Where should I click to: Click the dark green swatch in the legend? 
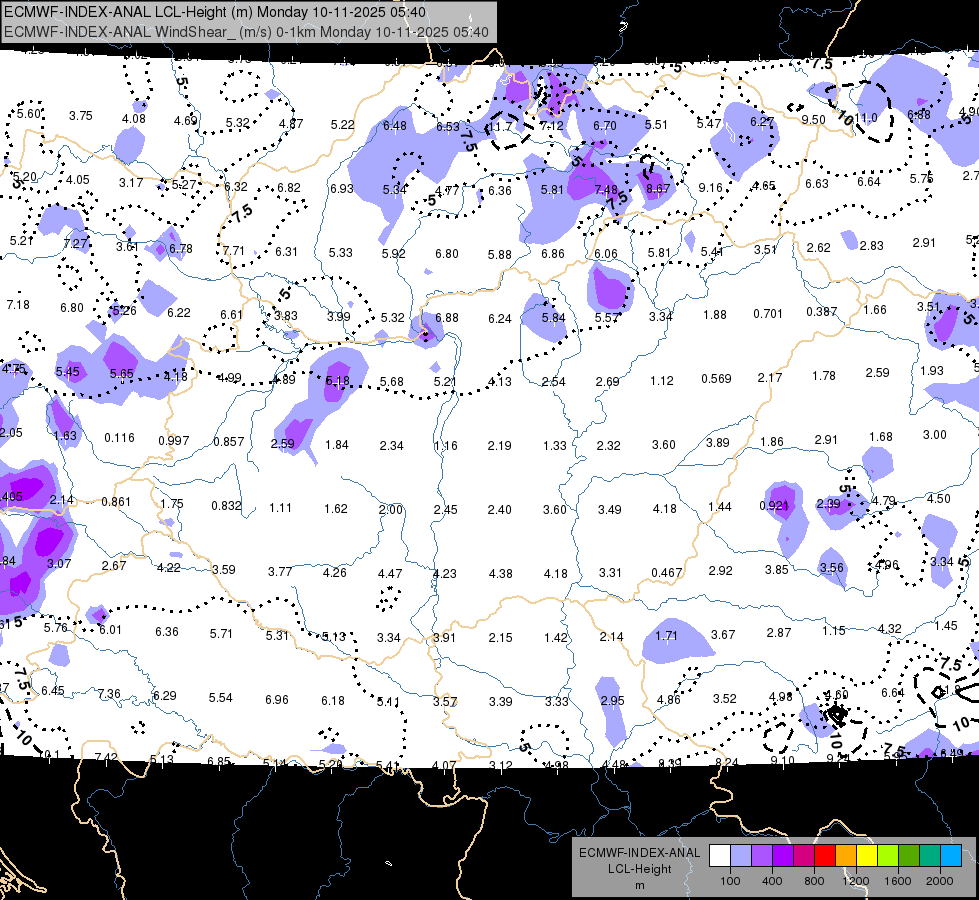[x=909, y=856]
